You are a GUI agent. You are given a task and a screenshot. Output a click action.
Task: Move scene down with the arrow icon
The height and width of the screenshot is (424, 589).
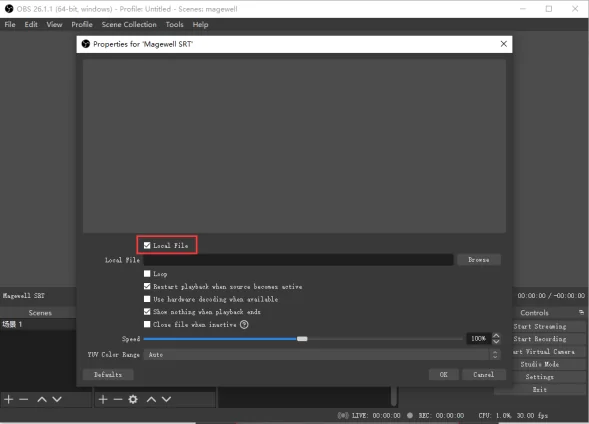click(x=57, y=399)
